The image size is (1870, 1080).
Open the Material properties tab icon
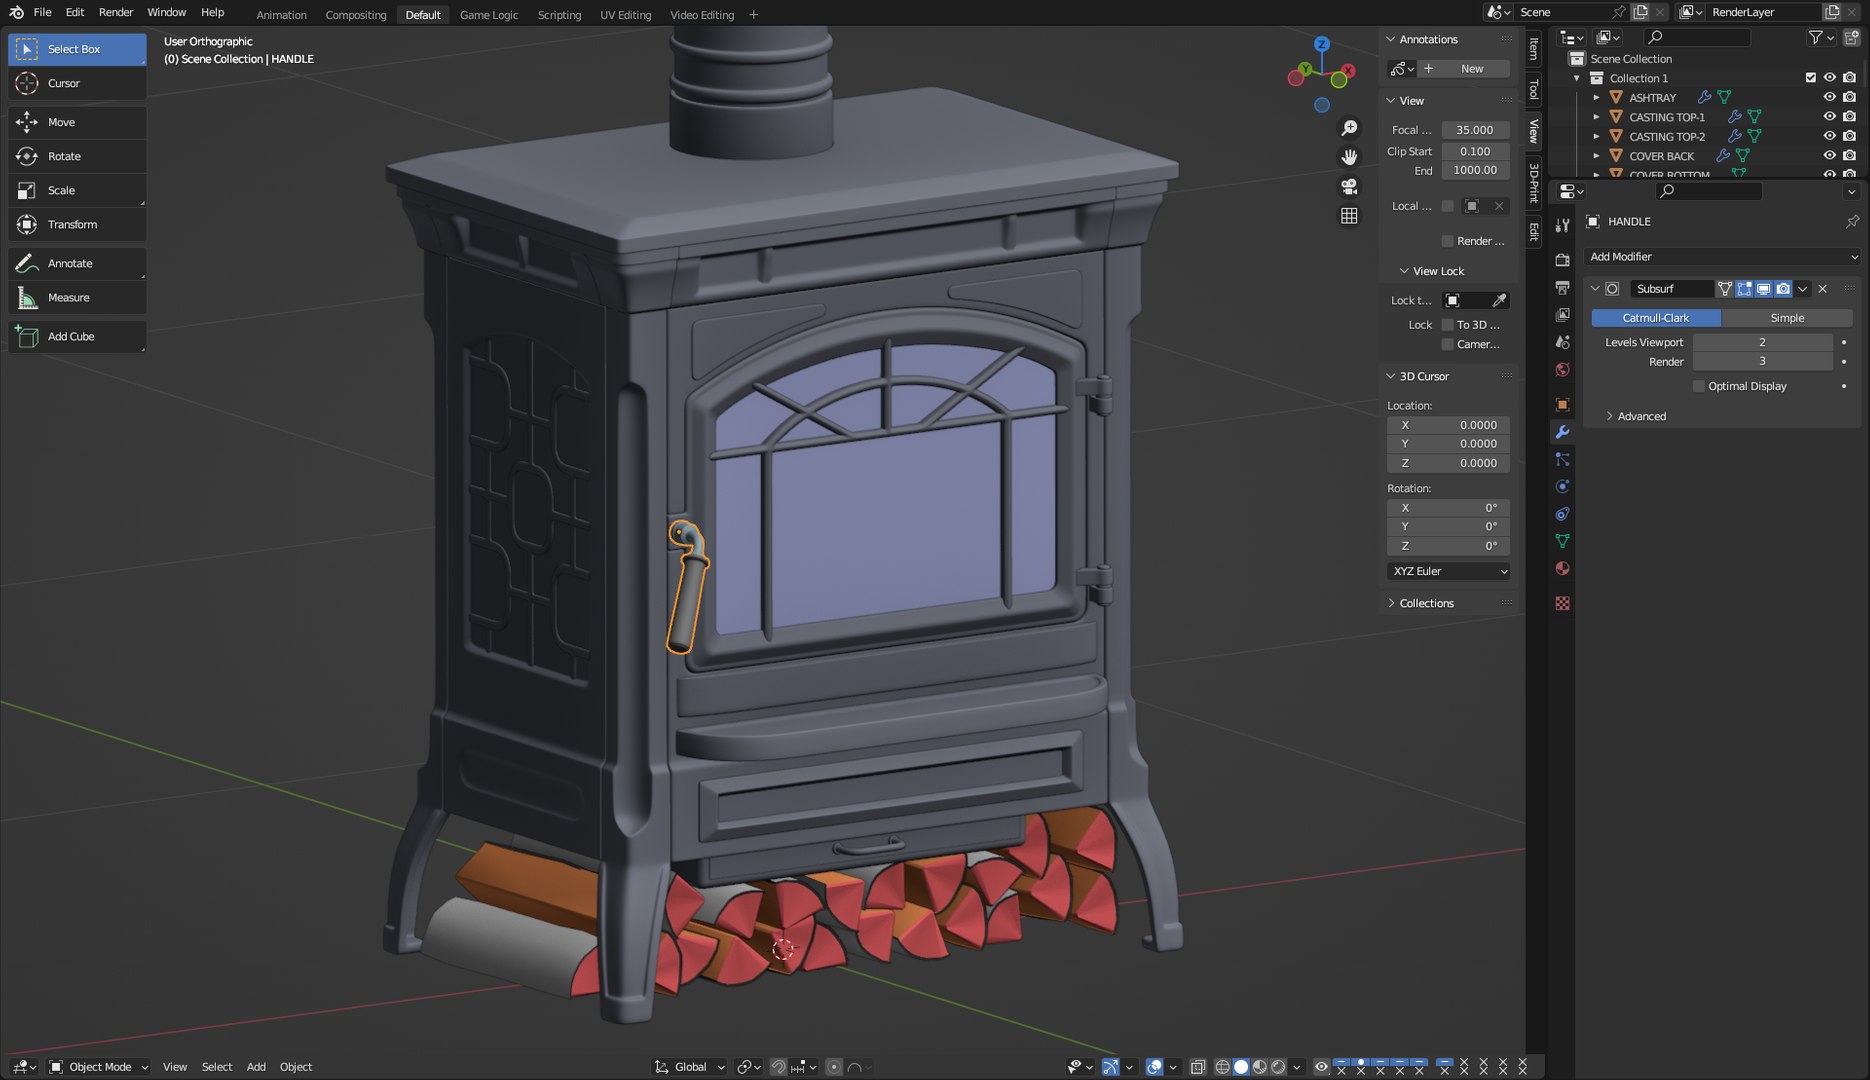pyautogui.click(x=1562, y=568)
